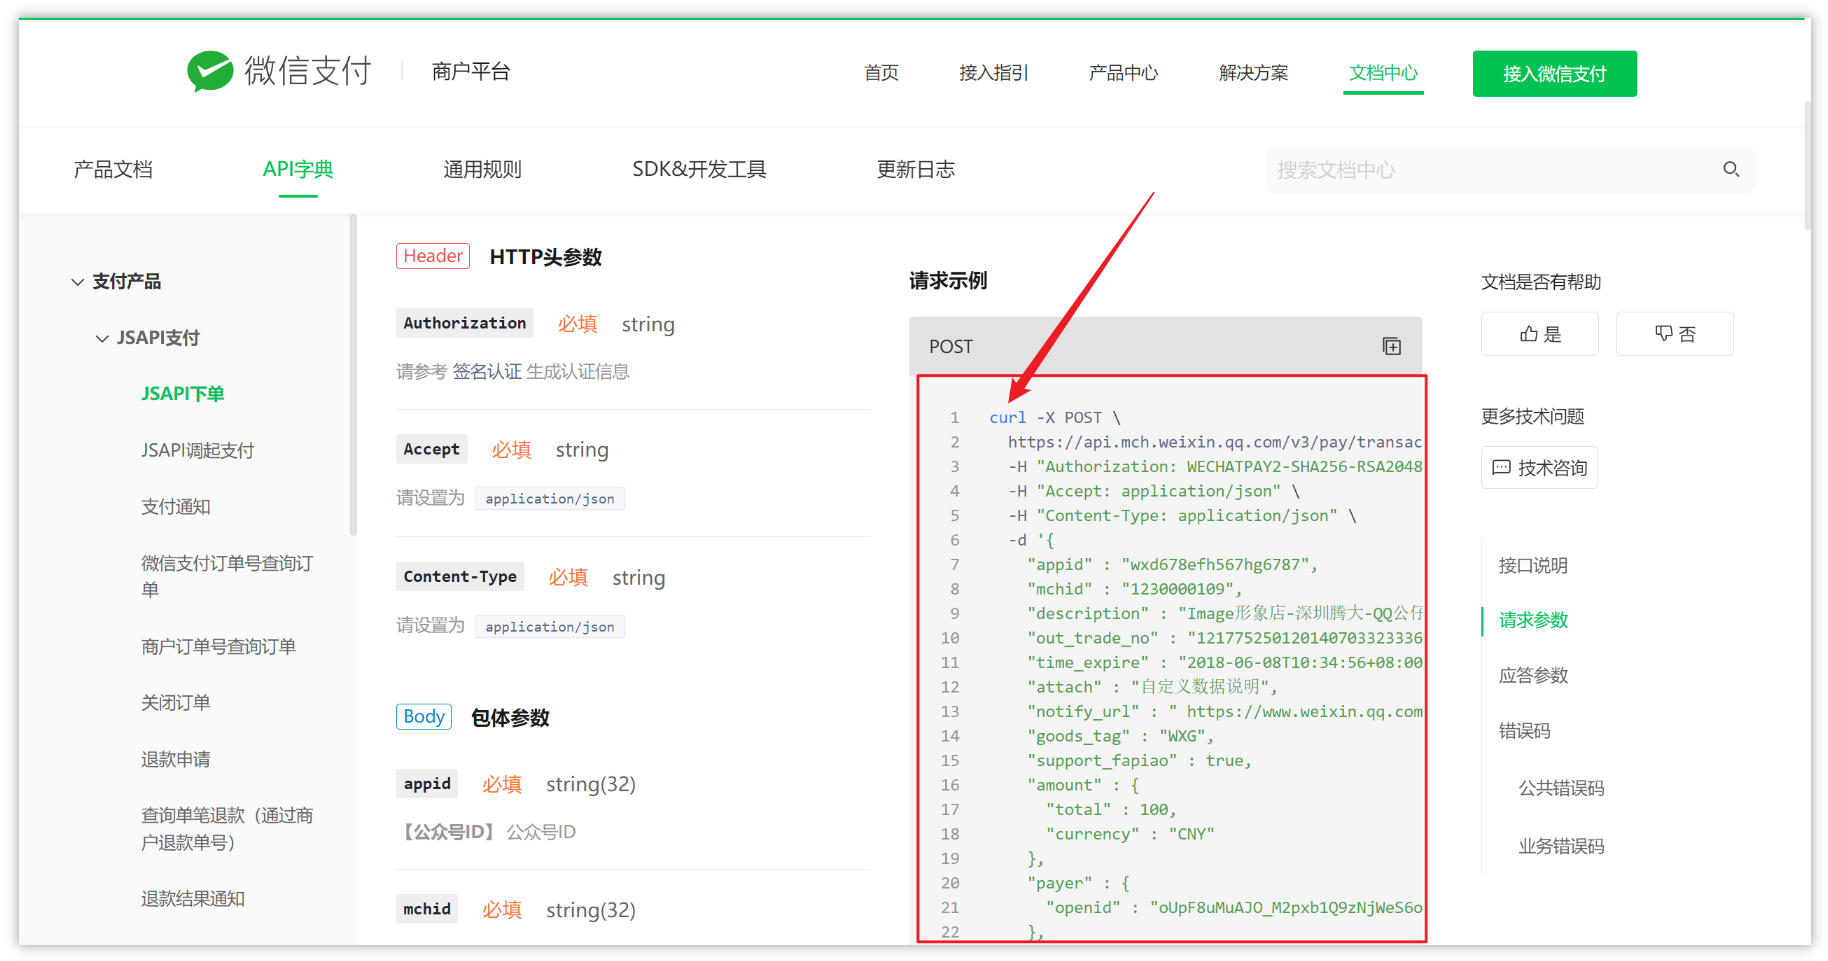Click the mchid parameter name

(427, 909)
